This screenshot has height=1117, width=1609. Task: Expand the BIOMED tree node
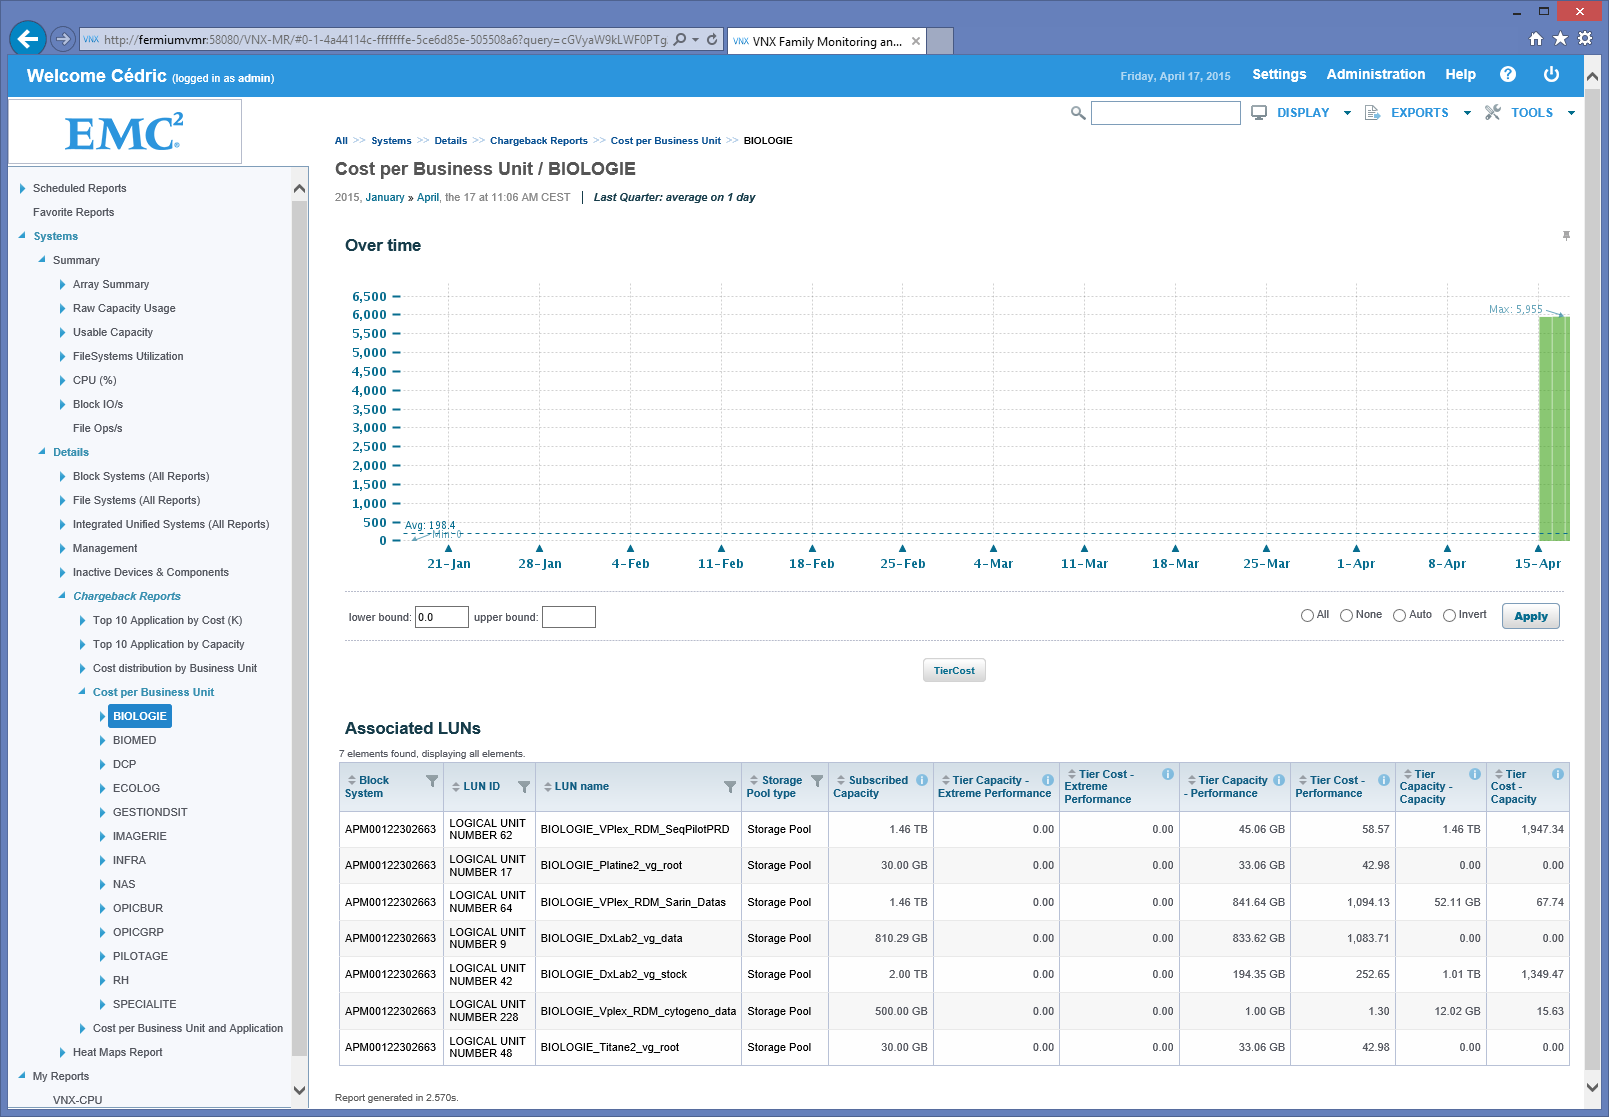(x=102, y=741)
